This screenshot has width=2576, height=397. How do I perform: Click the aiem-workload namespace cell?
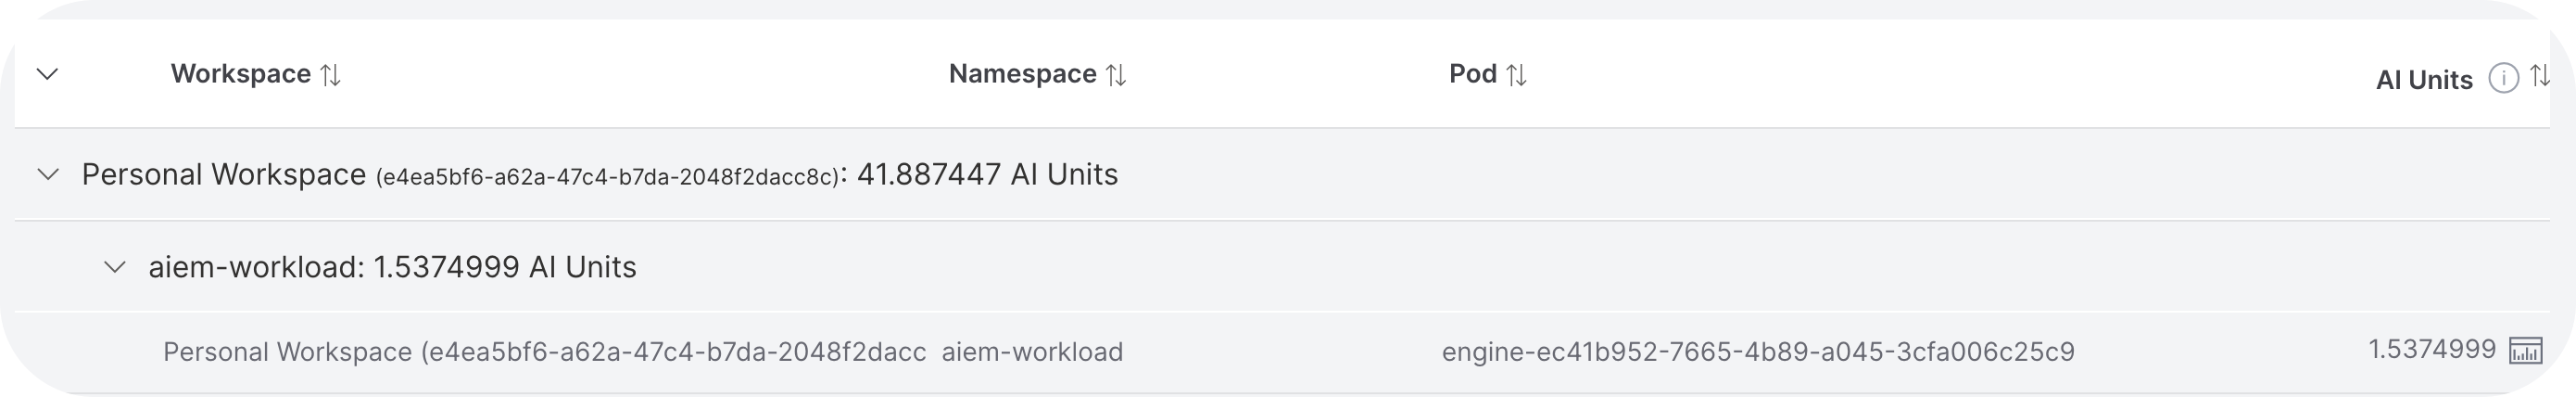[x=1032, y=352]
